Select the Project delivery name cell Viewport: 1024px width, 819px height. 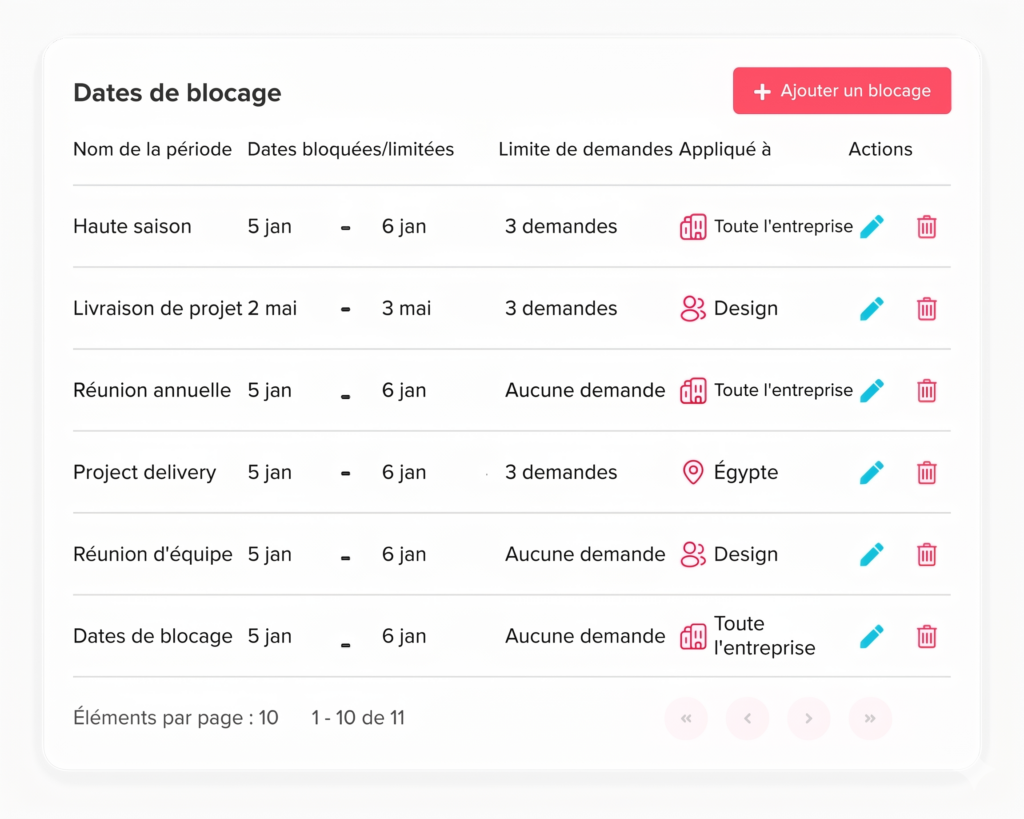144,472
